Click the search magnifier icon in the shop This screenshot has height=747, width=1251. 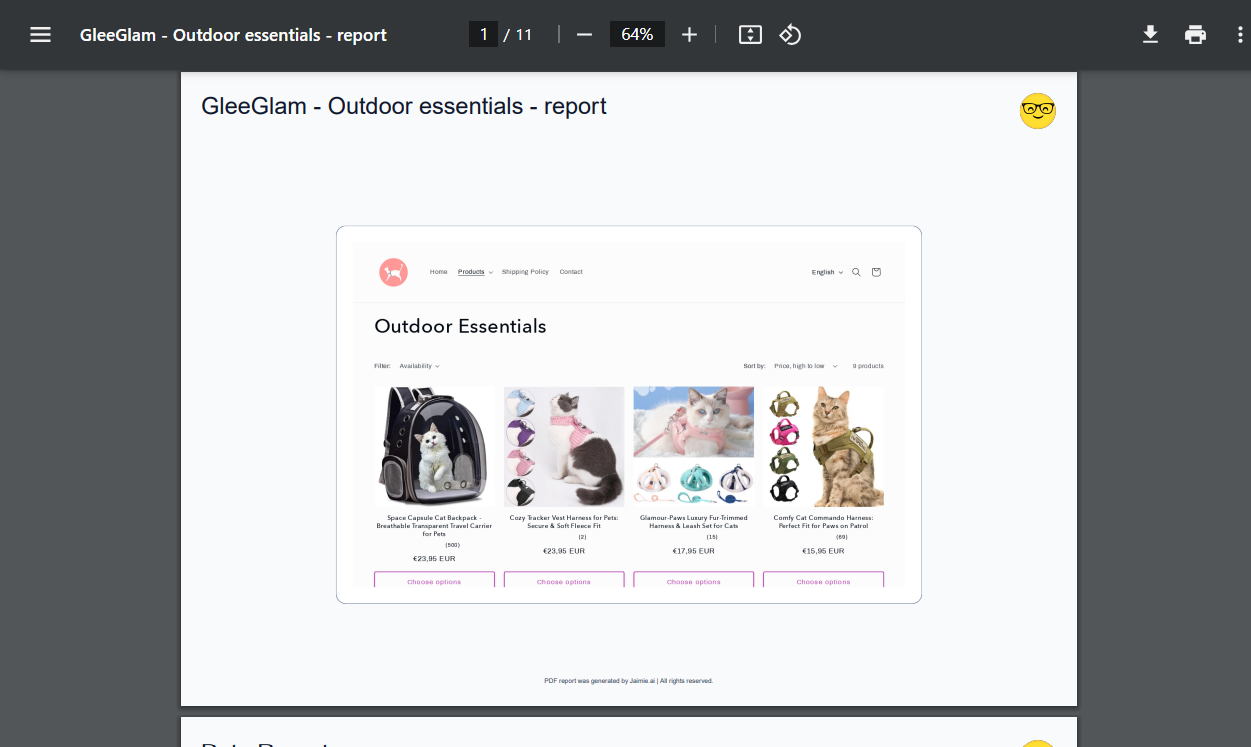point(856,272)
